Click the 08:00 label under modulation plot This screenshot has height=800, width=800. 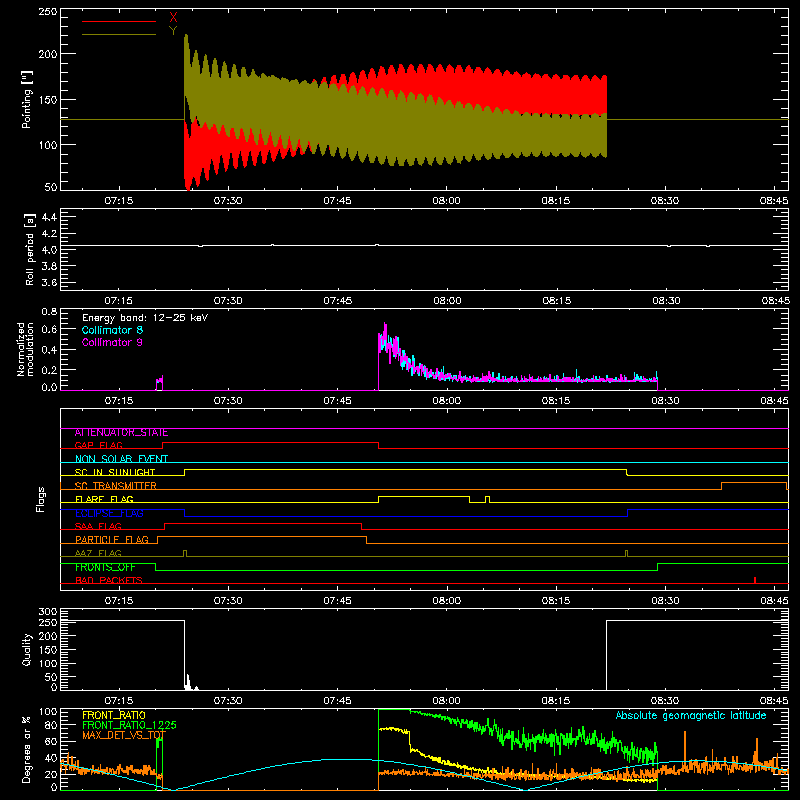(x=447, y=401)
